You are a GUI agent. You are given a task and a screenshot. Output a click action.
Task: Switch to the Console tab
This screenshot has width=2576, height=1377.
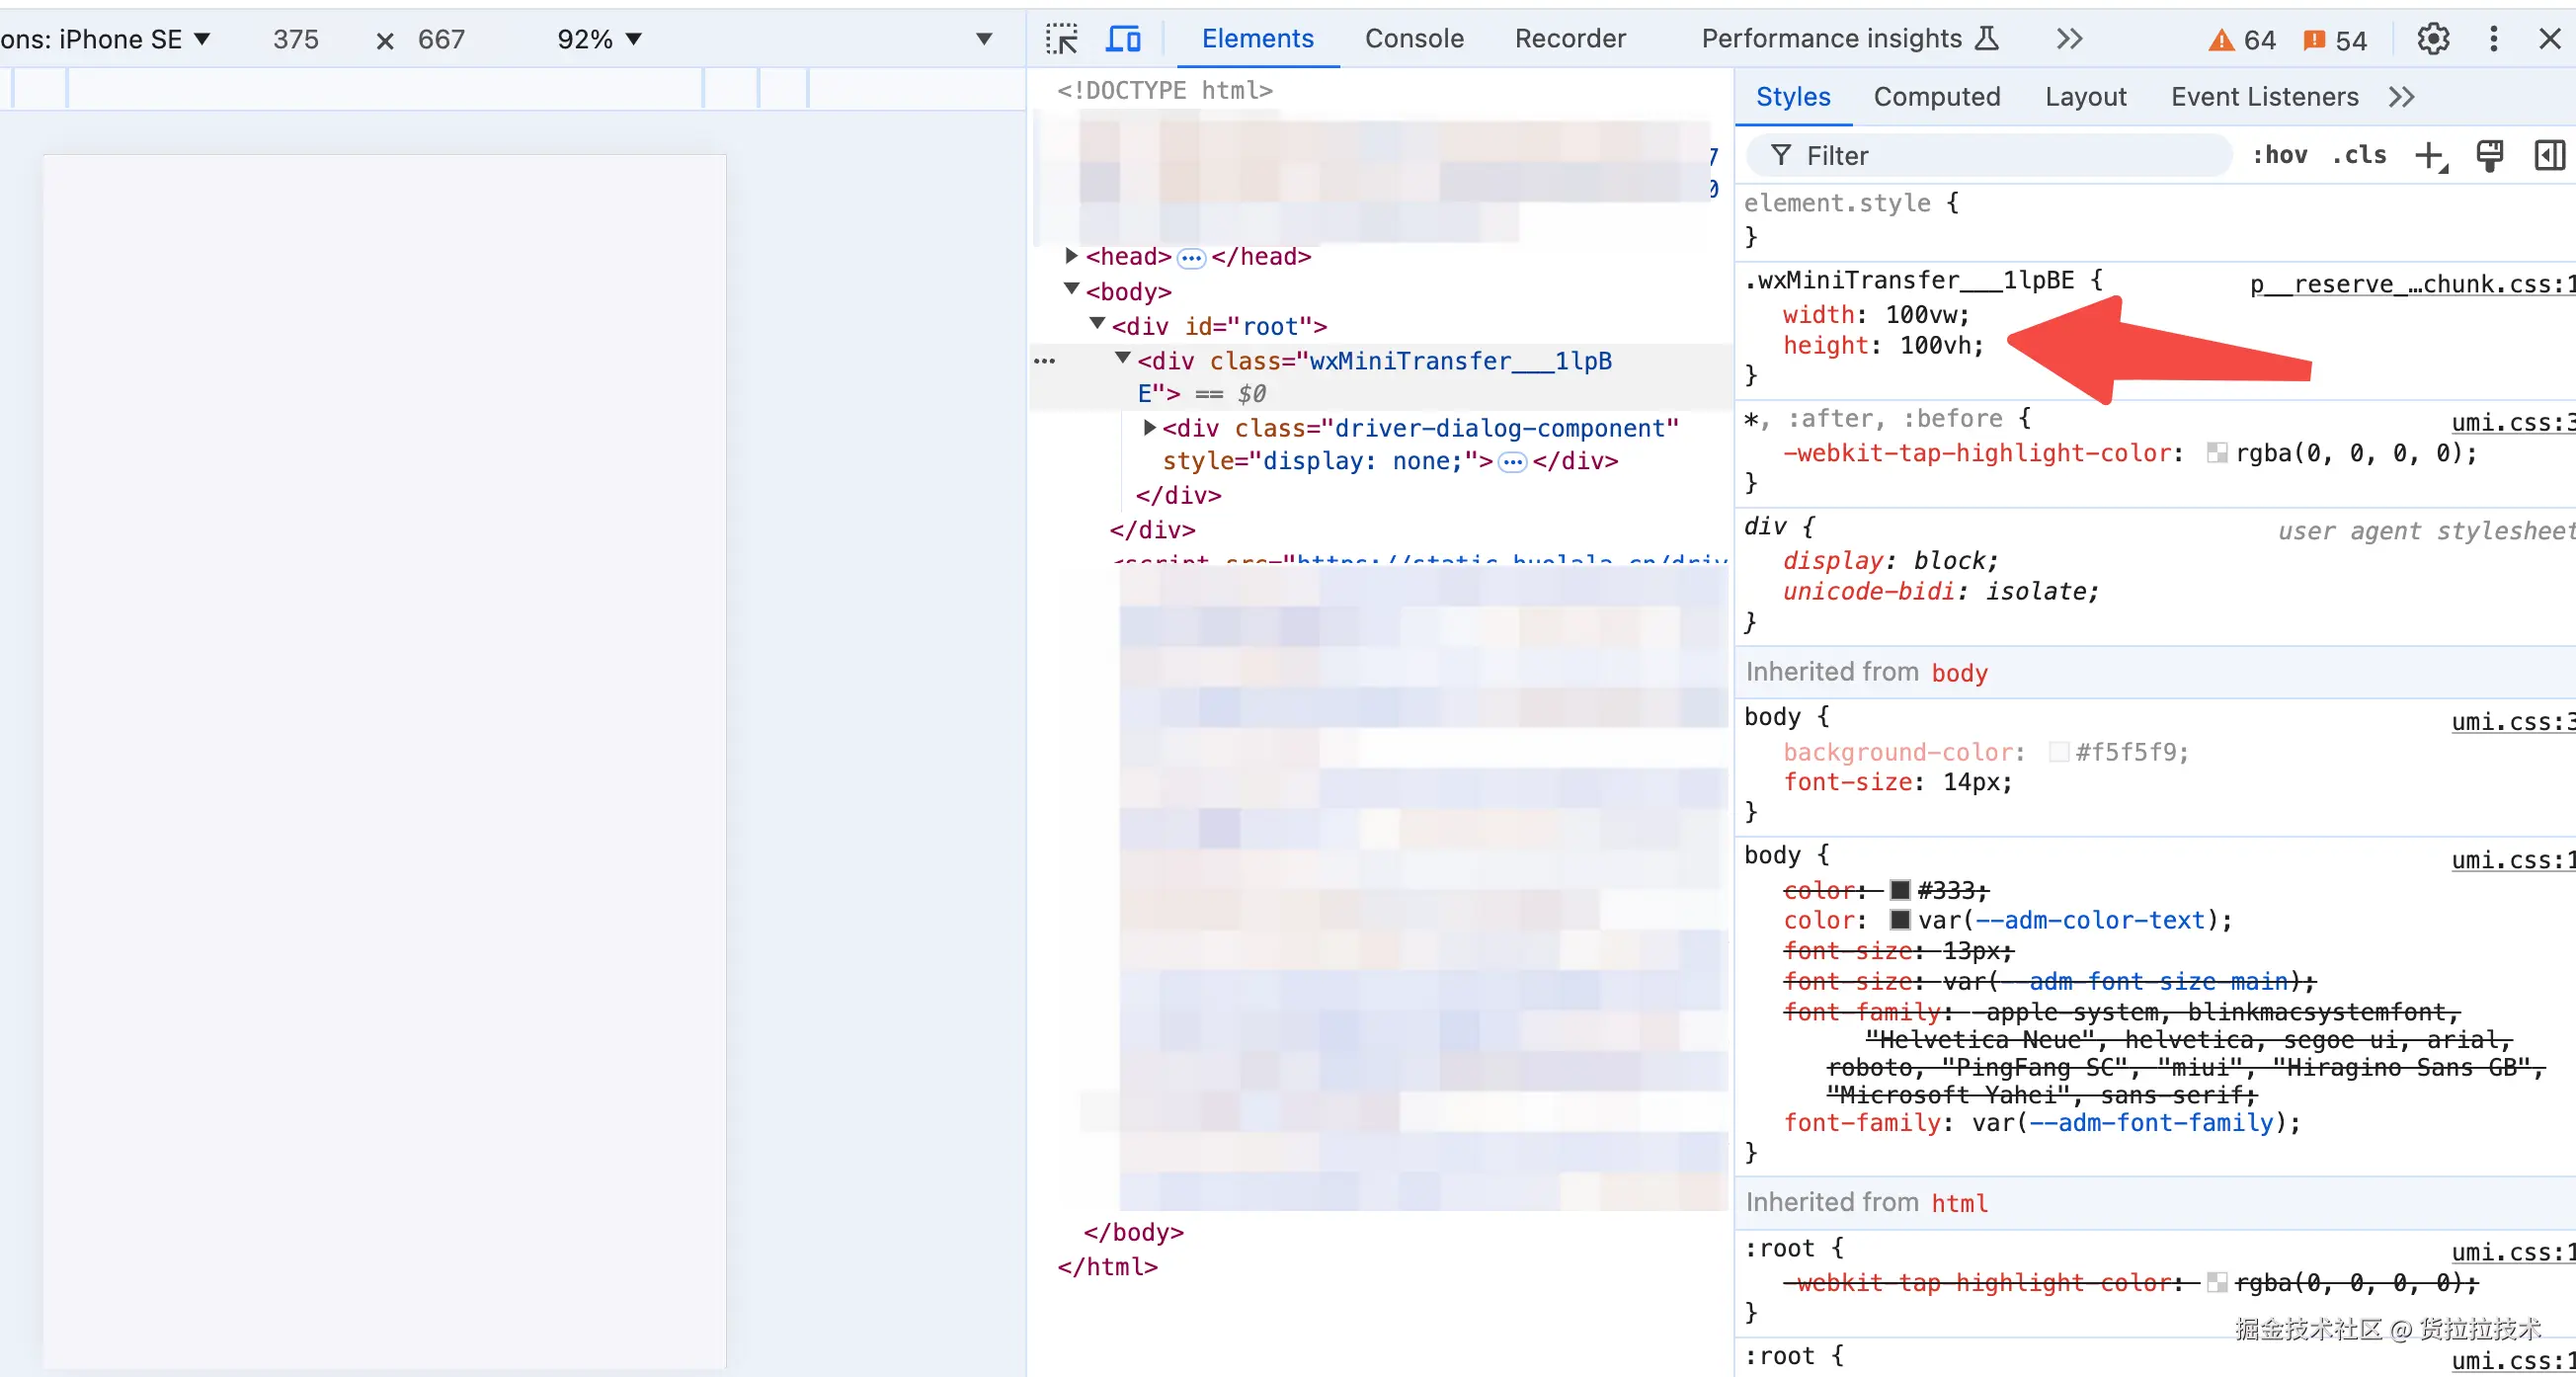point(1413,39)
